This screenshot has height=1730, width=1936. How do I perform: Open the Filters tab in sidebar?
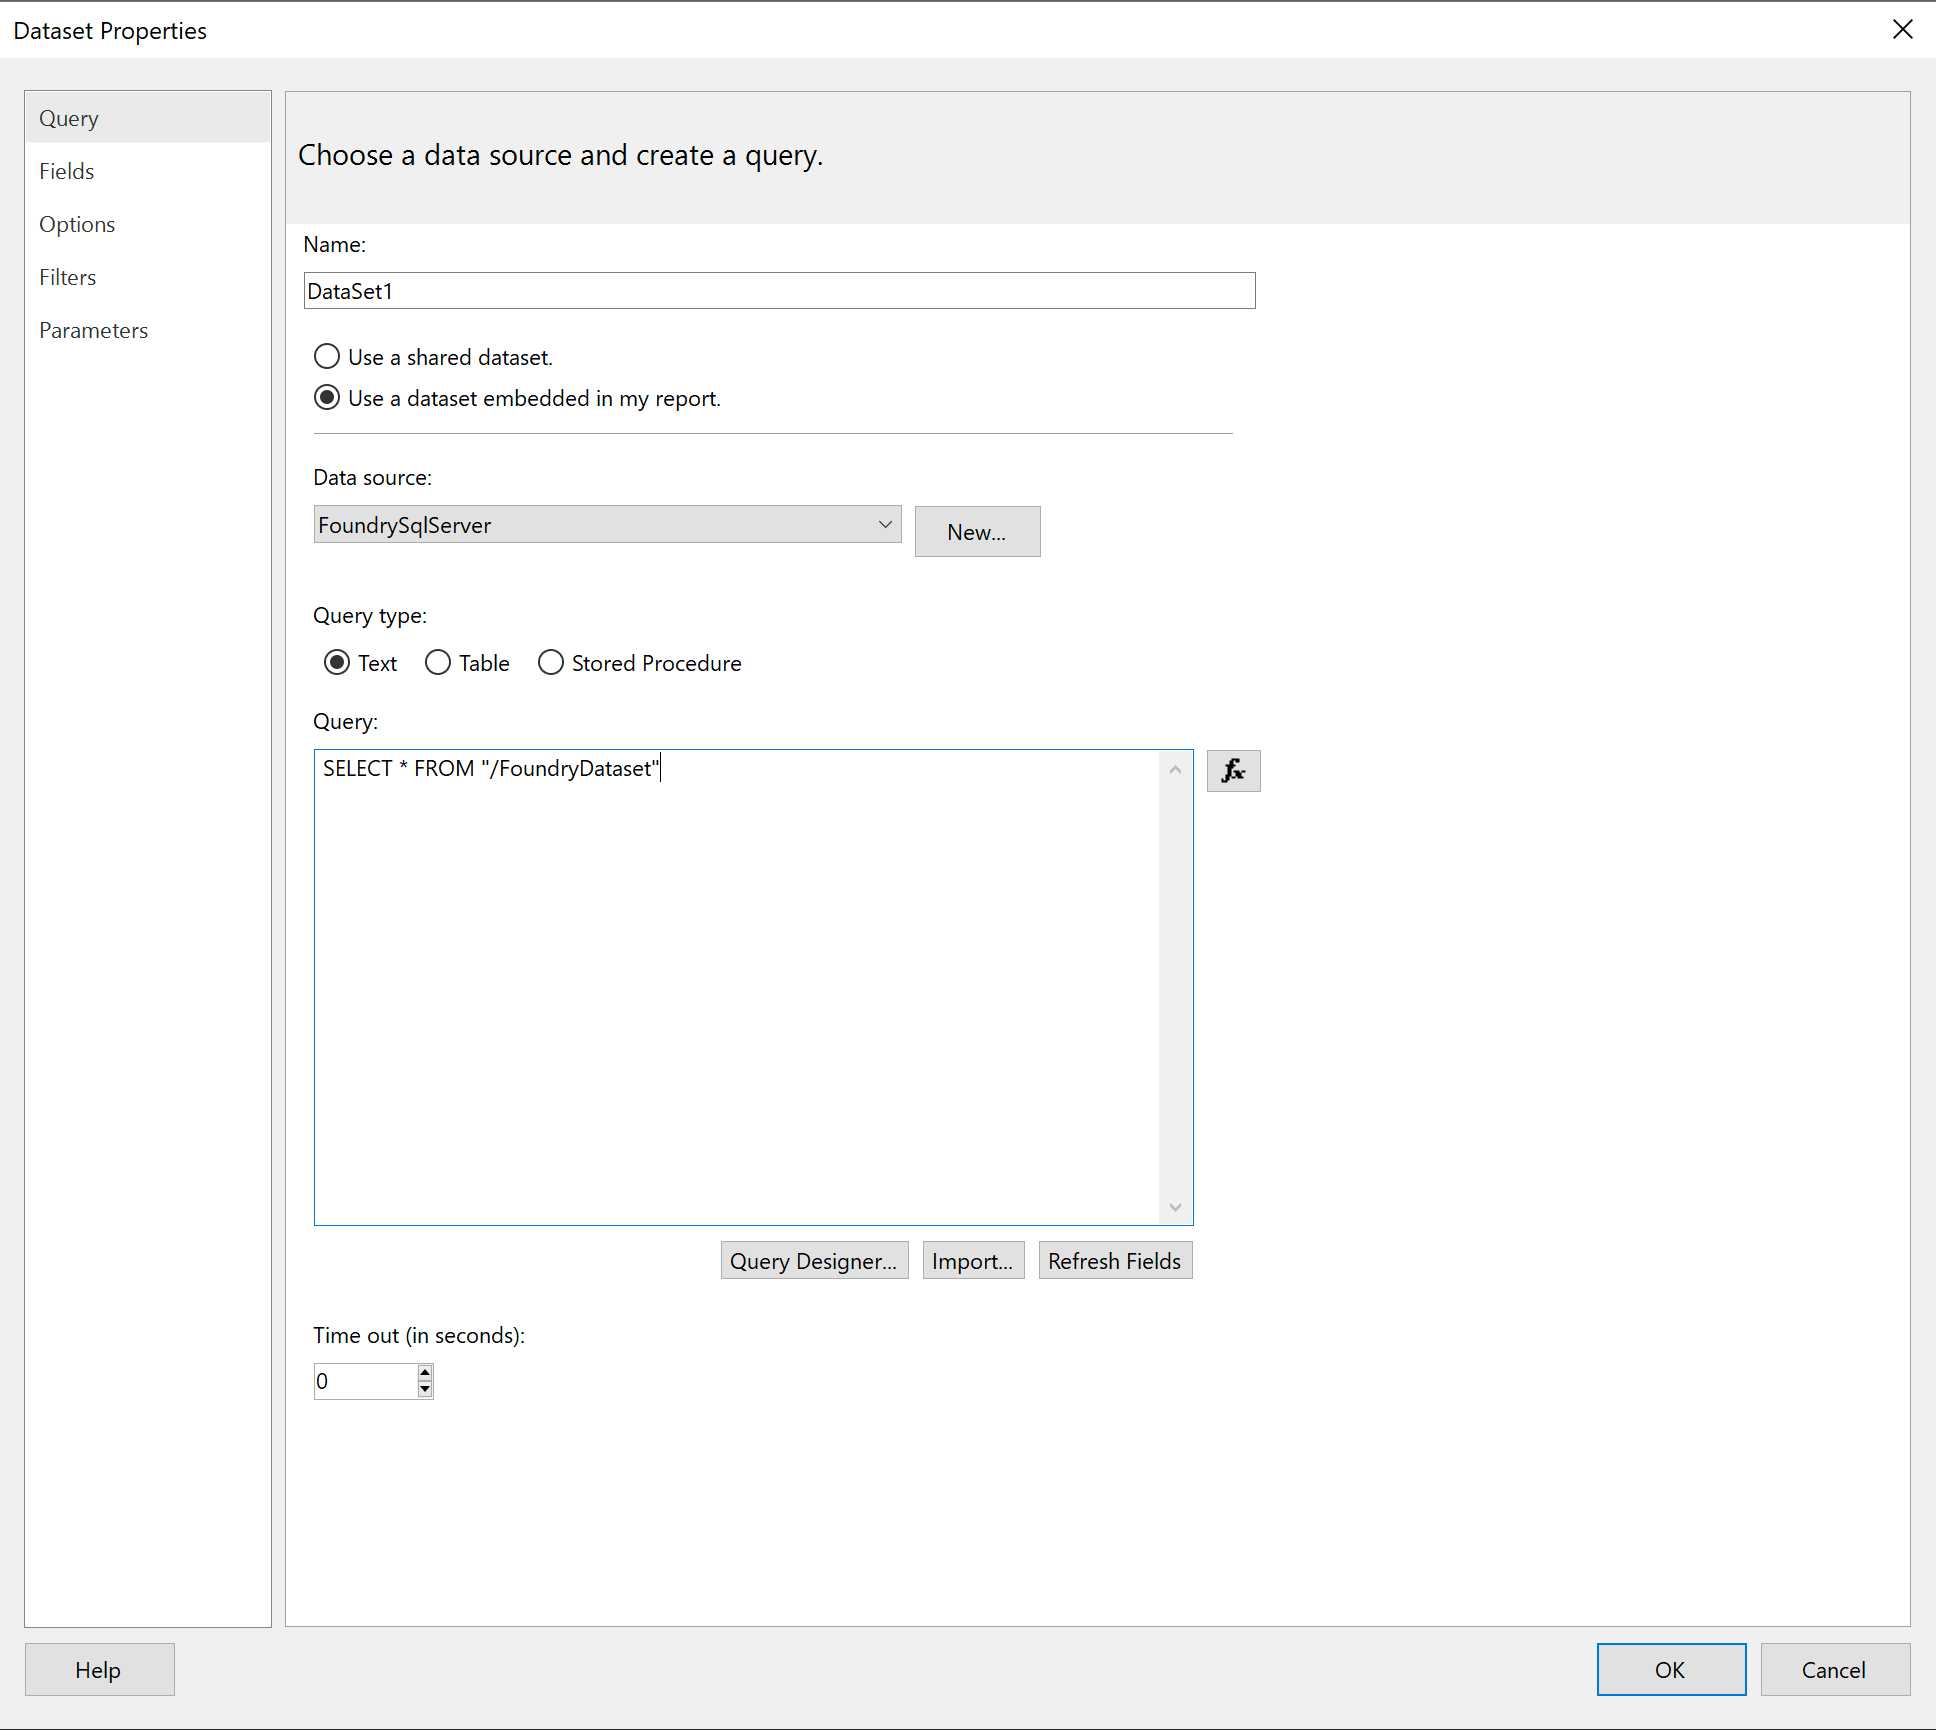coord(68,276)
